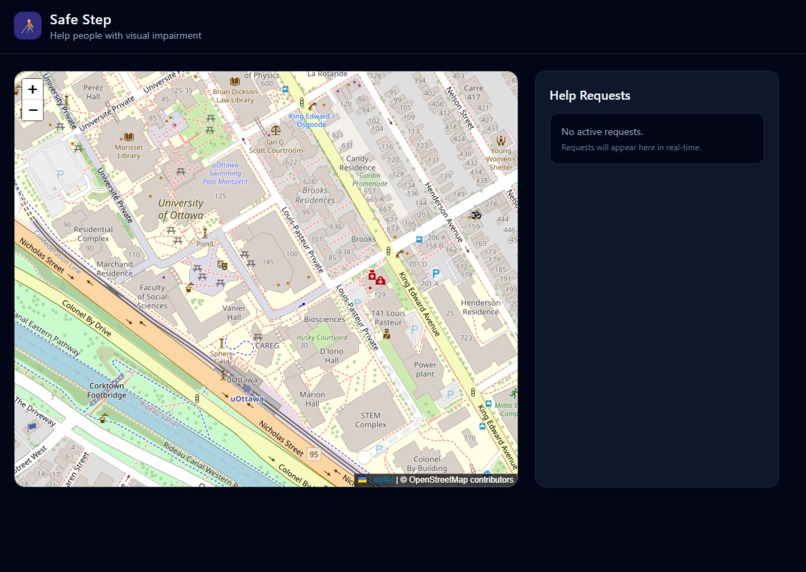The height and width of the screenshot is (572, 806).
Task: Open the Leaflet attribution link
Action: point(381,479)
